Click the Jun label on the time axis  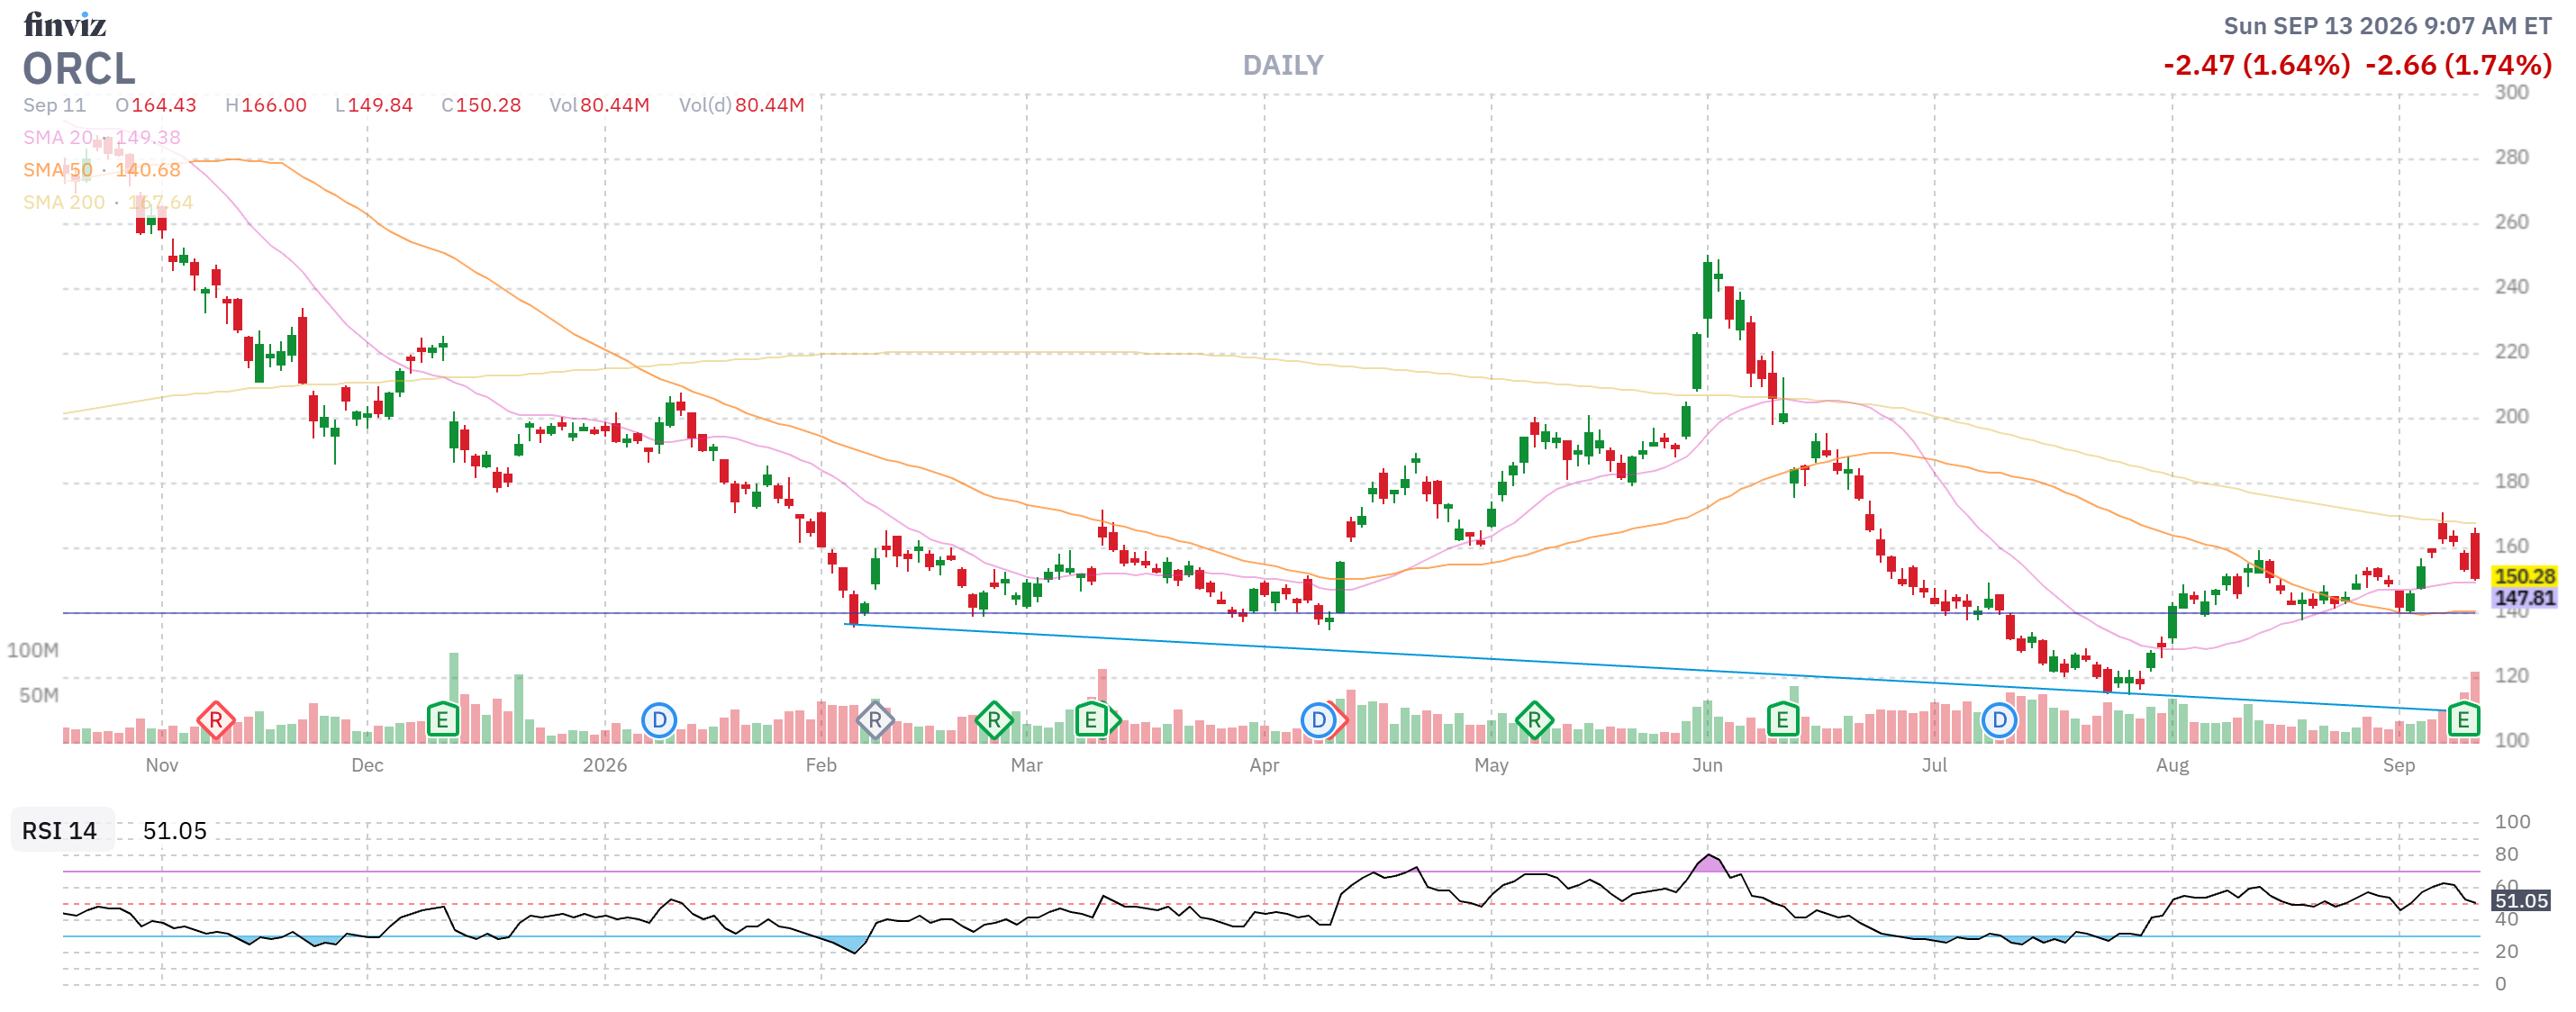1707,765
